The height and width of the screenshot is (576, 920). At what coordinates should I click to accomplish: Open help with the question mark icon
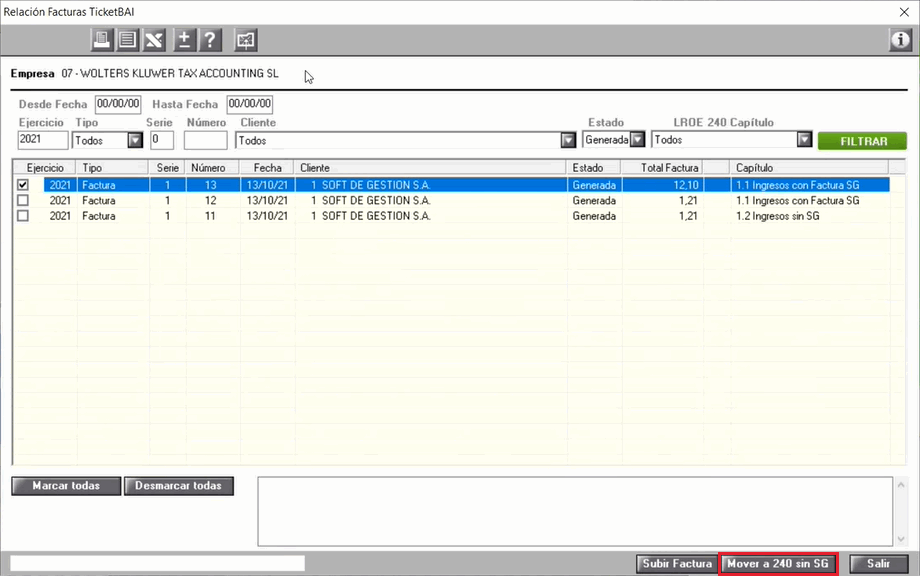[x=210, y=40]
